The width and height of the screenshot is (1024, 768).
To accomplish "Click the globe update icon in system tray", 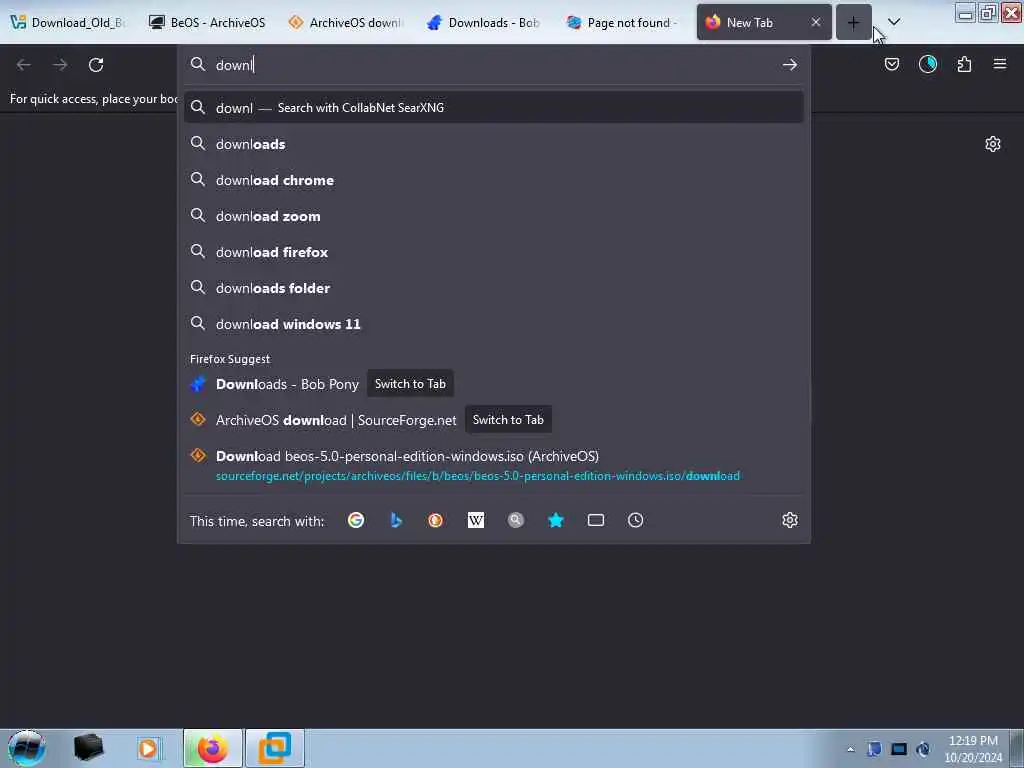I will (x=923, y=749).
